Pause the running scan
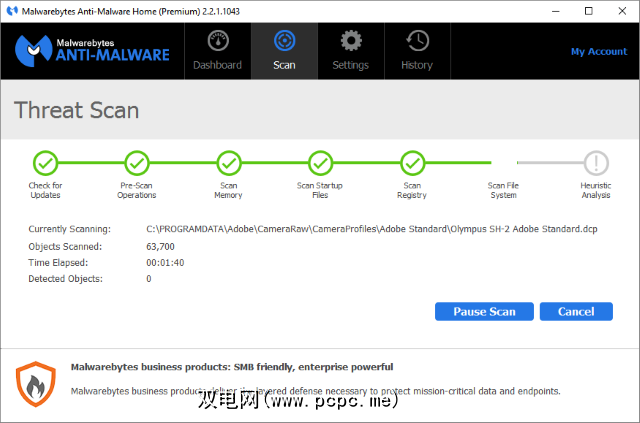 (484, 312)
